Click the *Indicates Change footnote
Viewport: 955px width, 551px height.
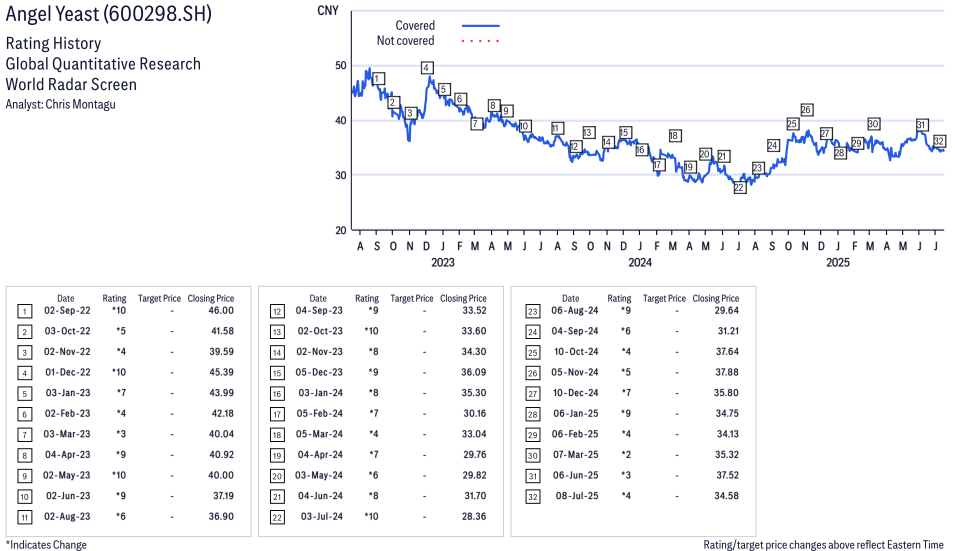pyautogui.click(x=46, y=545)
